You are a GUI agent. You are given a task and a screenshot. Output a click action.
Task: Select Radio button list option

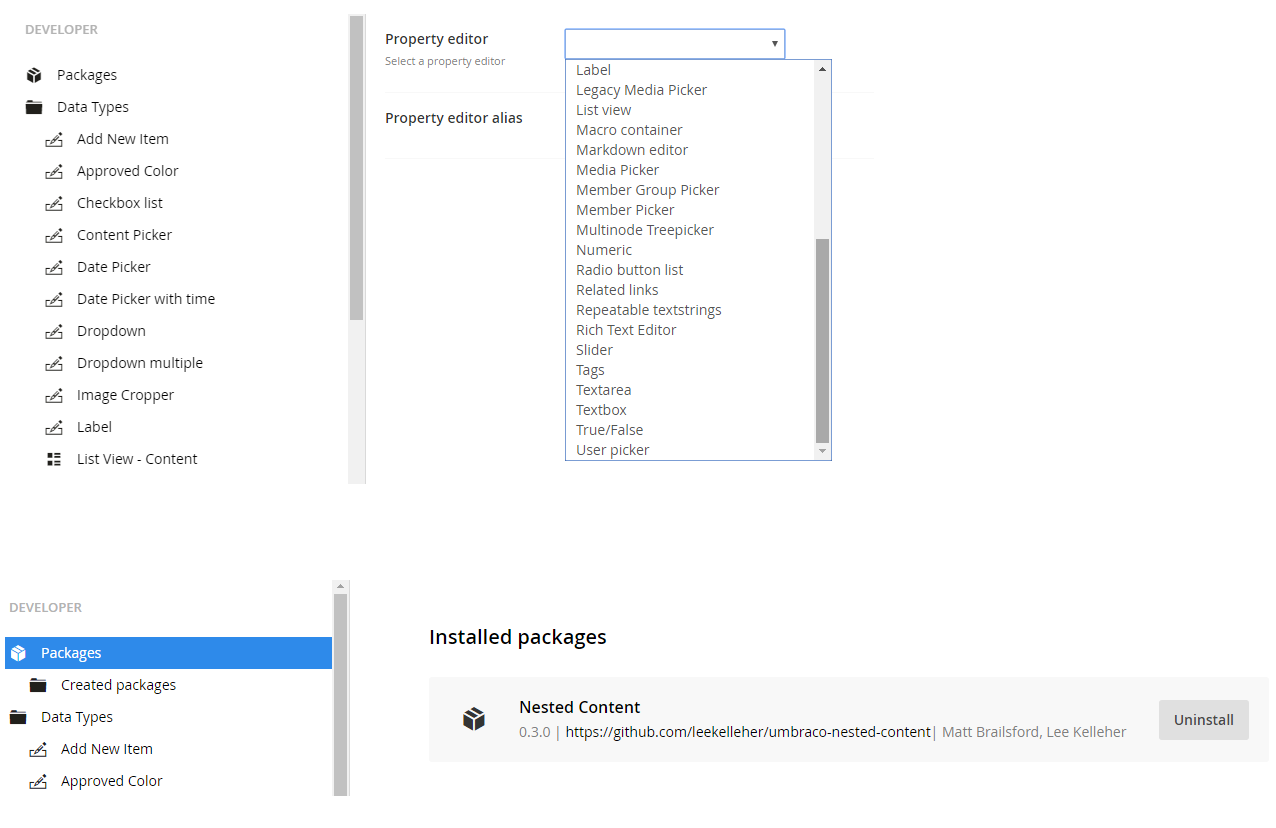pos(630,270)
